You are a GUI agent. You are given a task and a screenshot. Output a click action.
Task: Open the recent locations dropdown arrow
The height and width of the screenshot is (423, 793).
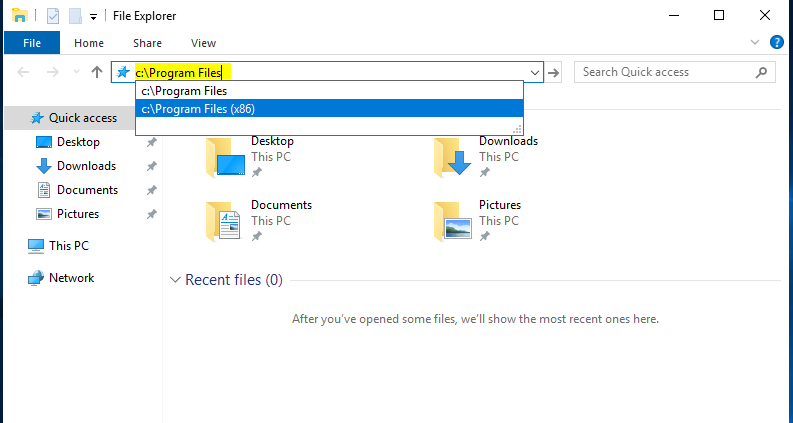point(76,72)
